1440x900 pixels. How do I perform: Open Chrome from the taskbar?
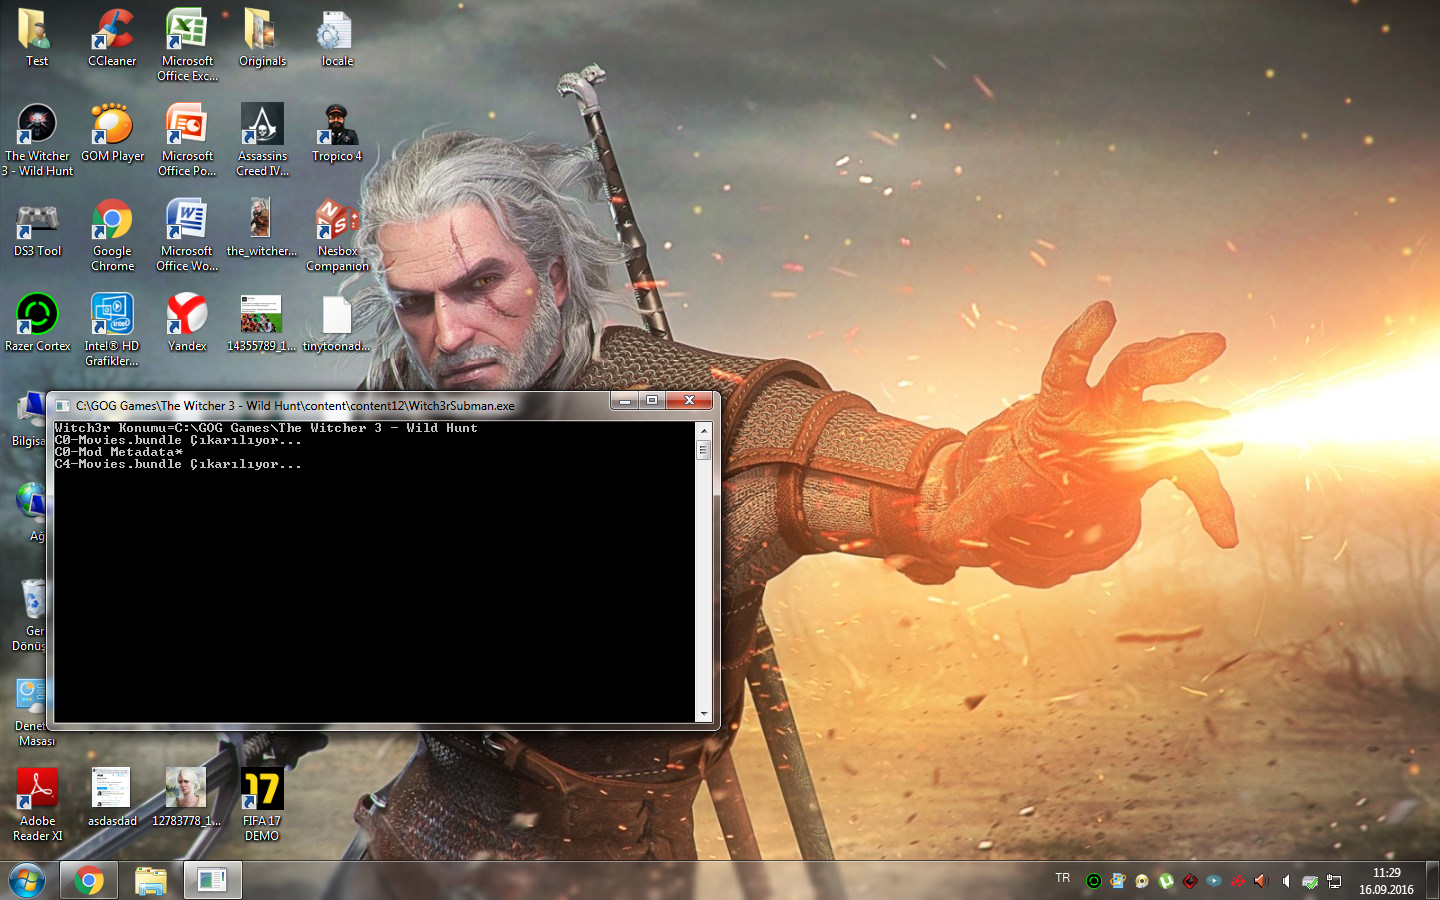[88, 880]
